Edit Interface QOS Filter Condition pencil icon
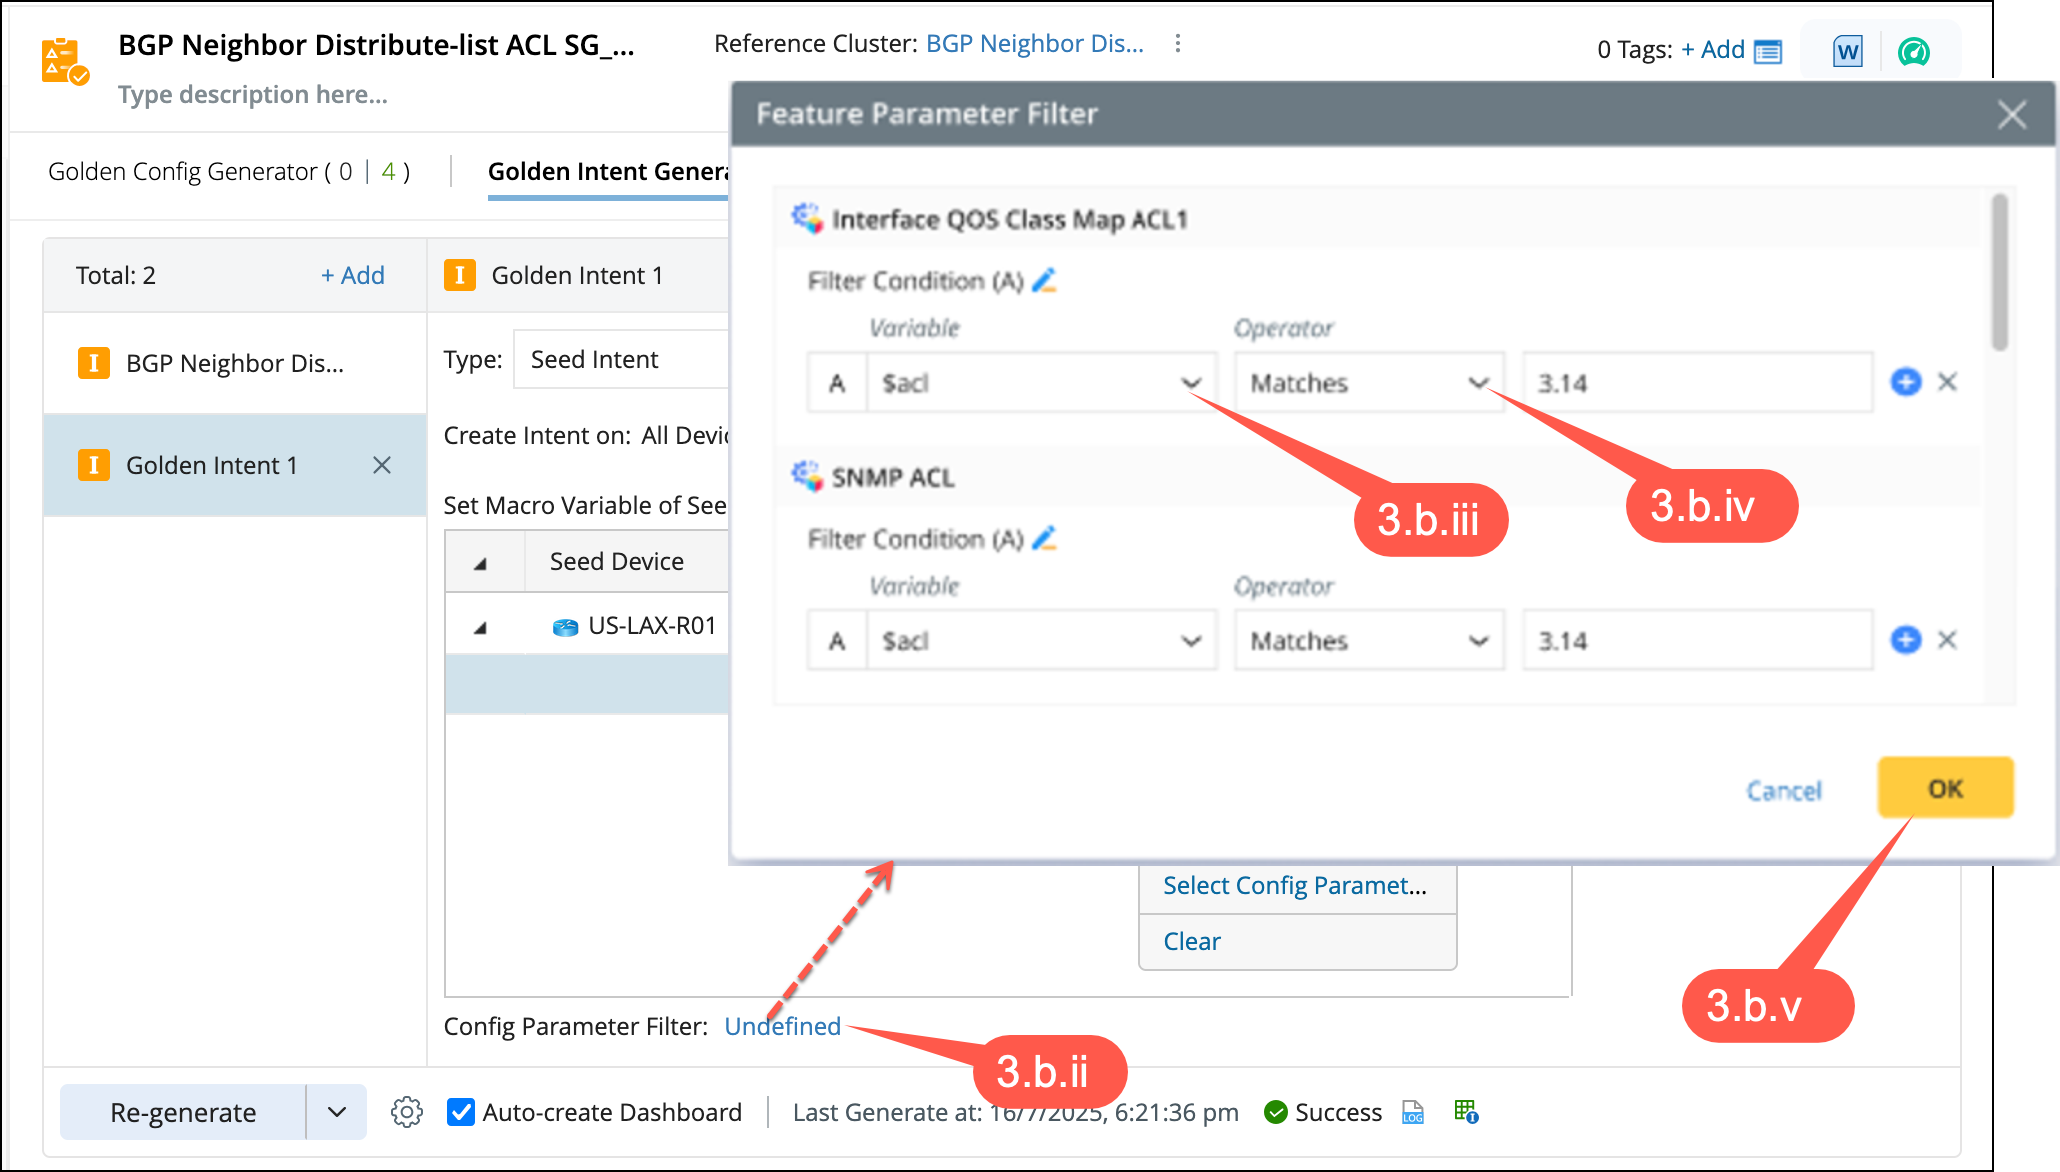 [x=1044, y=281]
